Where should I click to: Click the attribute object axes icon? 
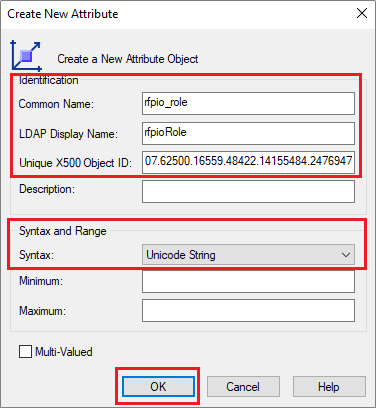click(26, 56)
